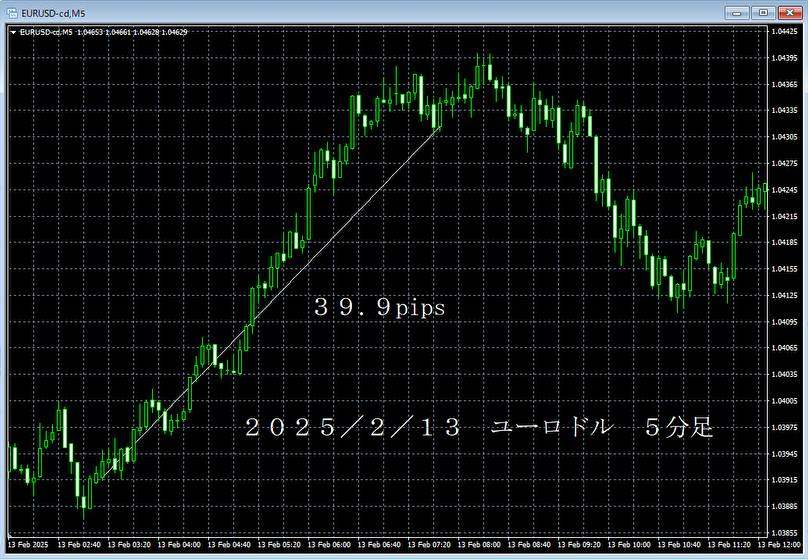Close the EURUSD-cd,M5 chart window

(789, 11)
